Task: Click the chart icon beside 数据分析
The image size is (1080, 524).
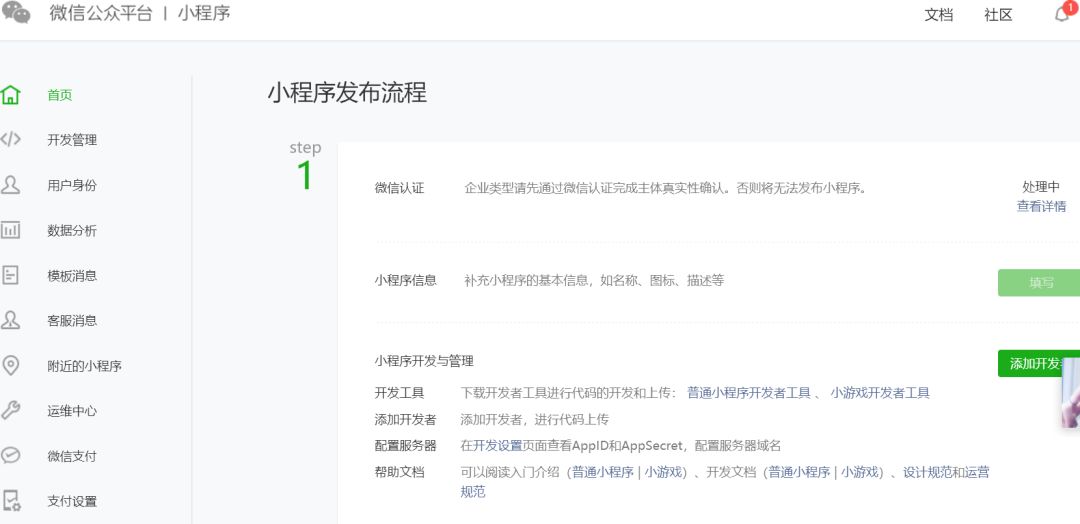Action: 10,230
